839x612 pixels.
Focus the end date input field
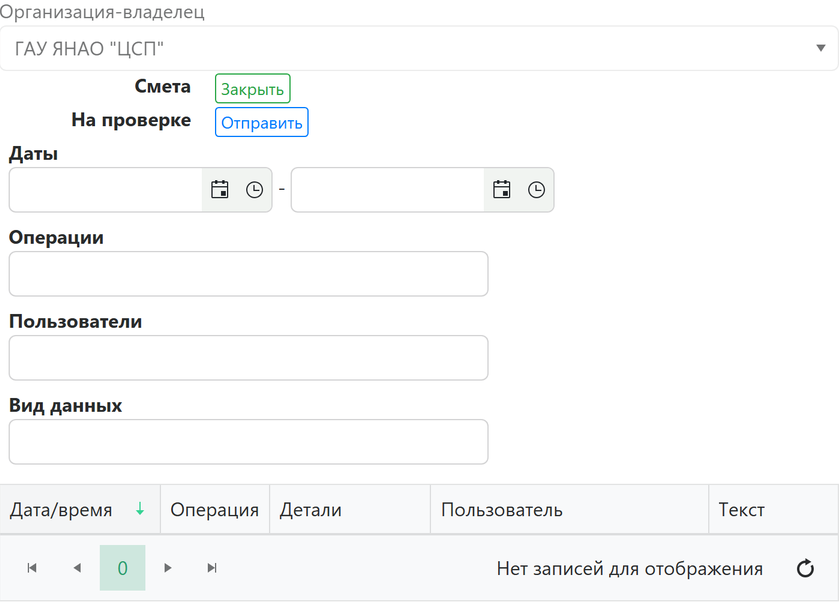(x=388, y=190)
